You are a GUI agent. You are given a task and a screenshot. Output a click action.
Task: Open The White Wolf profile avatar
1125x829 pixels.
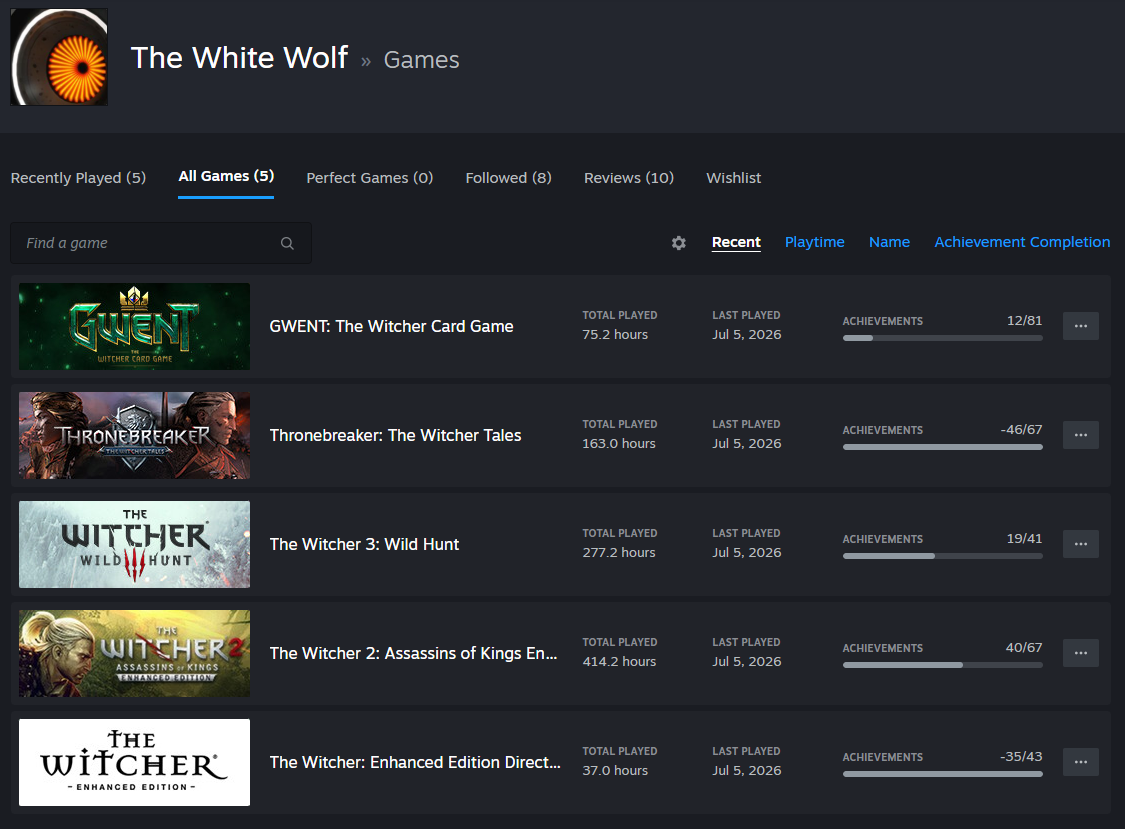point(59,57)
